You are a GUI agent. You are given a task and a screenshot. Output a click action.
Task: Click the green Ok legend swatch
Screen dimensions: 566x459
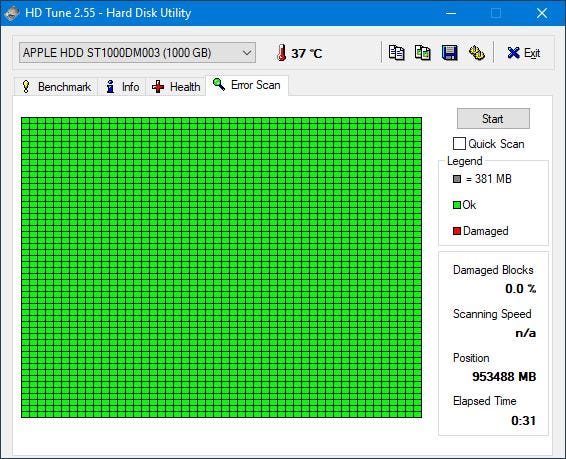pos(457,205)
